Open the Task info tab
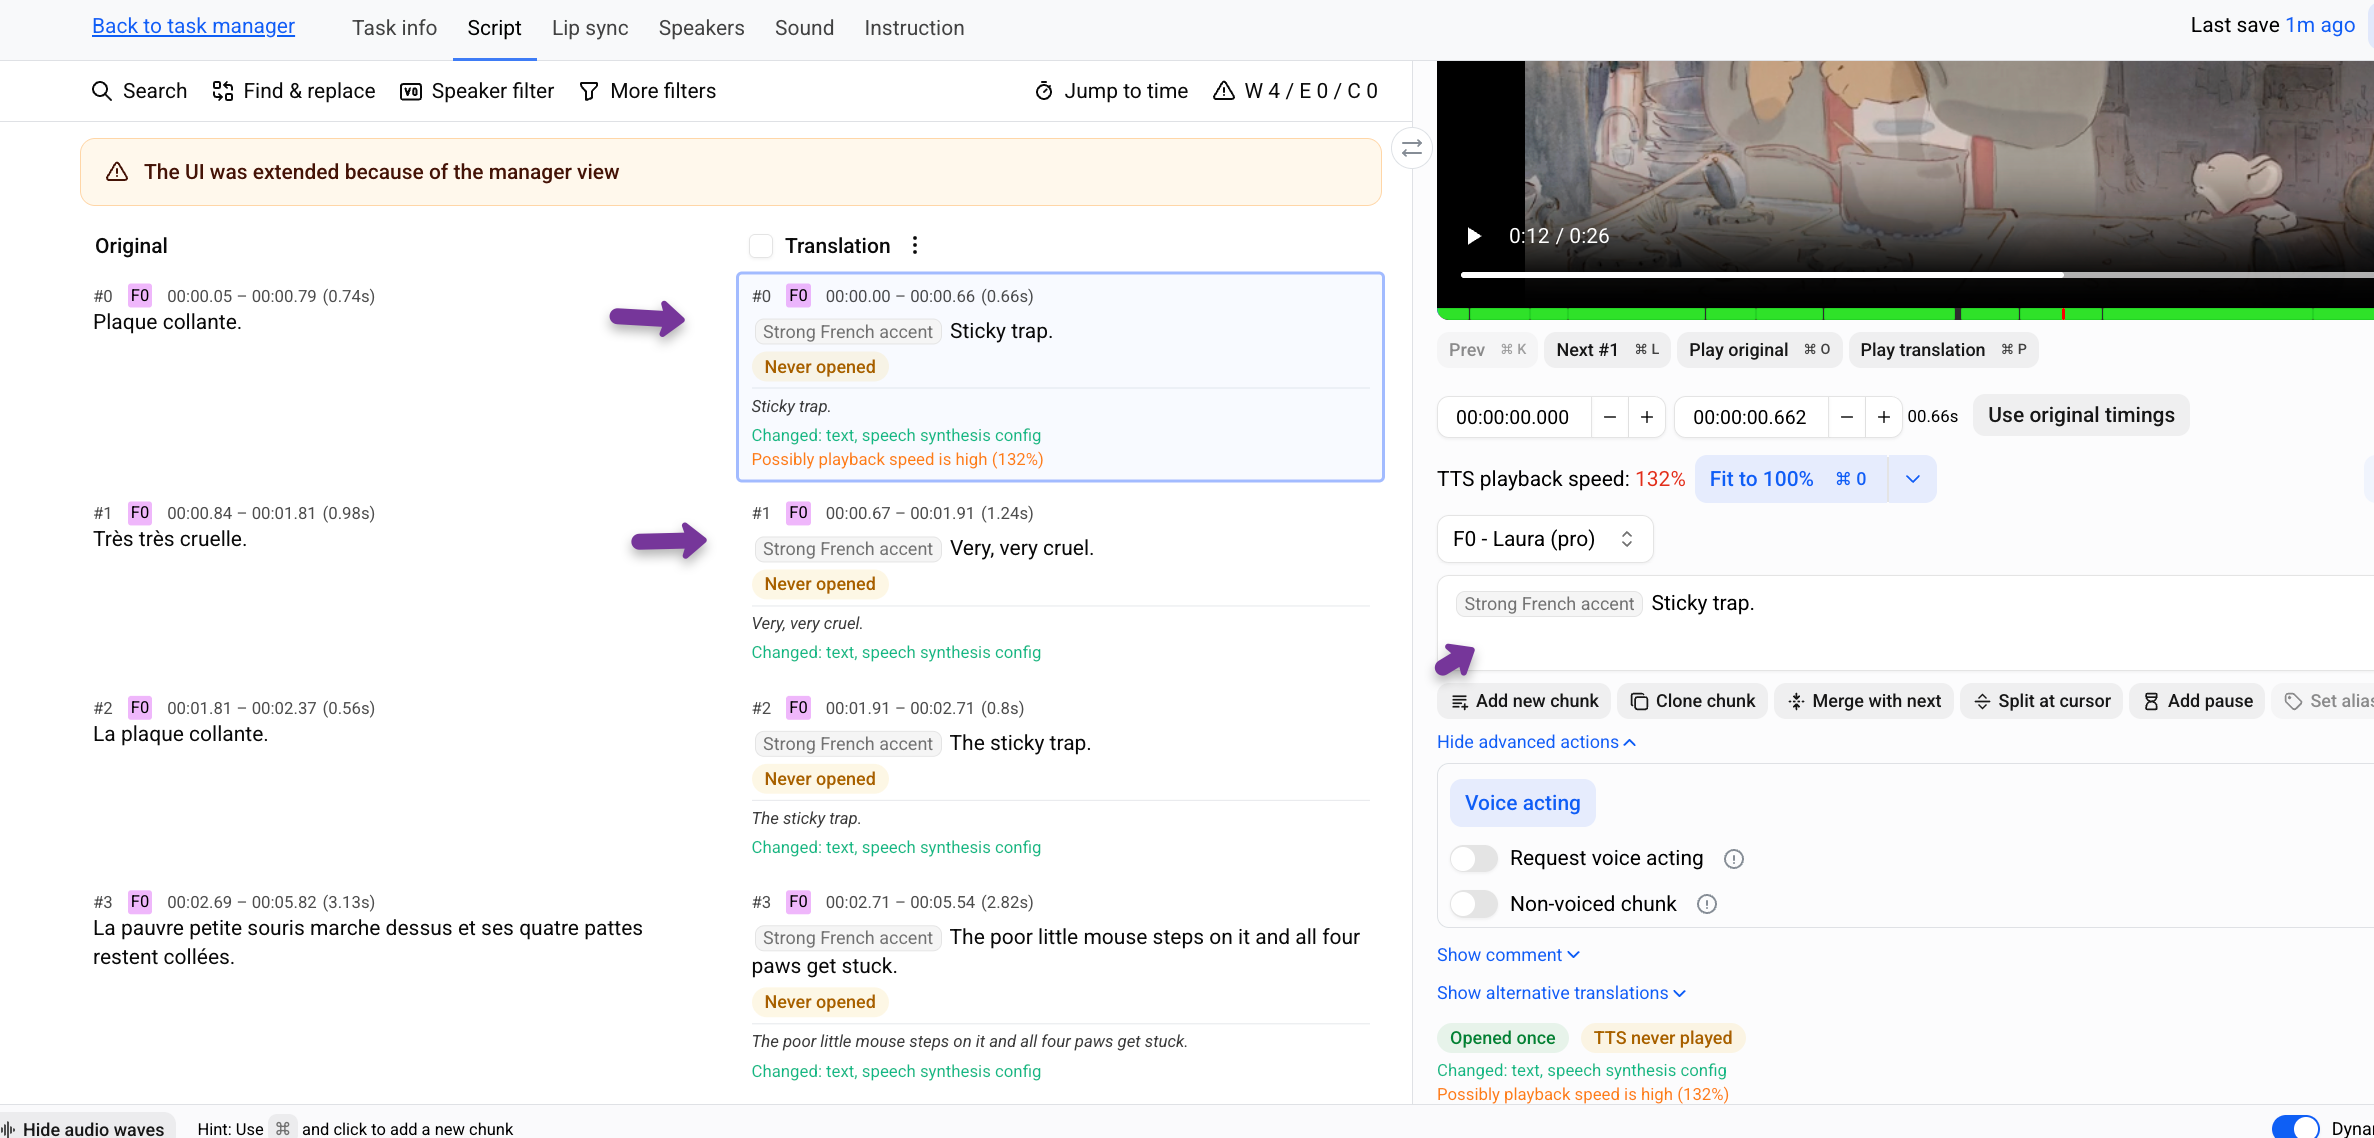 click(x=394, y=28)
